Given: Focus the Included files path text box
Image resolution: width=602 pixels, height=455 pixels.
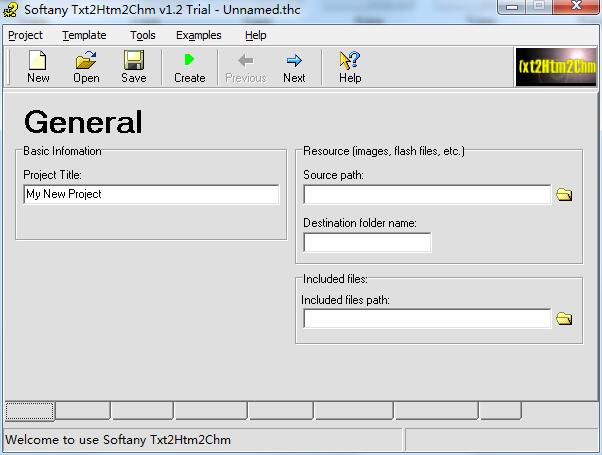Looking at the screenshot, I should [427, 318].
